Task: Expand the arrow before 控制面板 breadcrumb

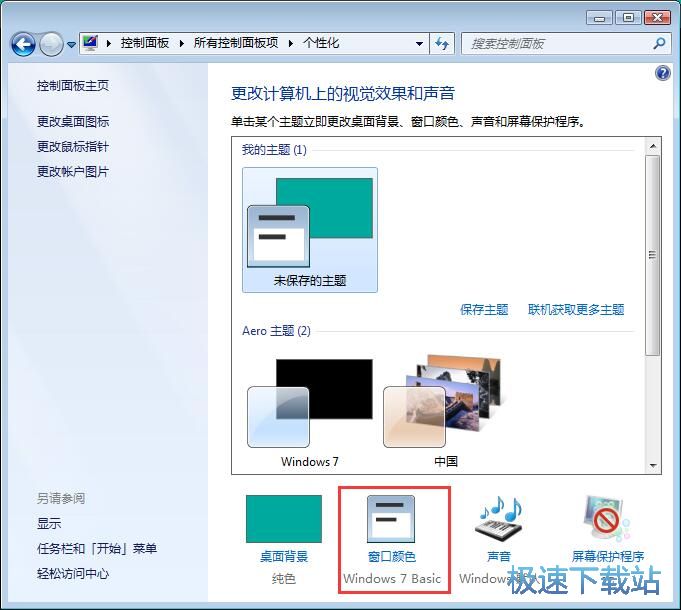Action: click(109, 43)
